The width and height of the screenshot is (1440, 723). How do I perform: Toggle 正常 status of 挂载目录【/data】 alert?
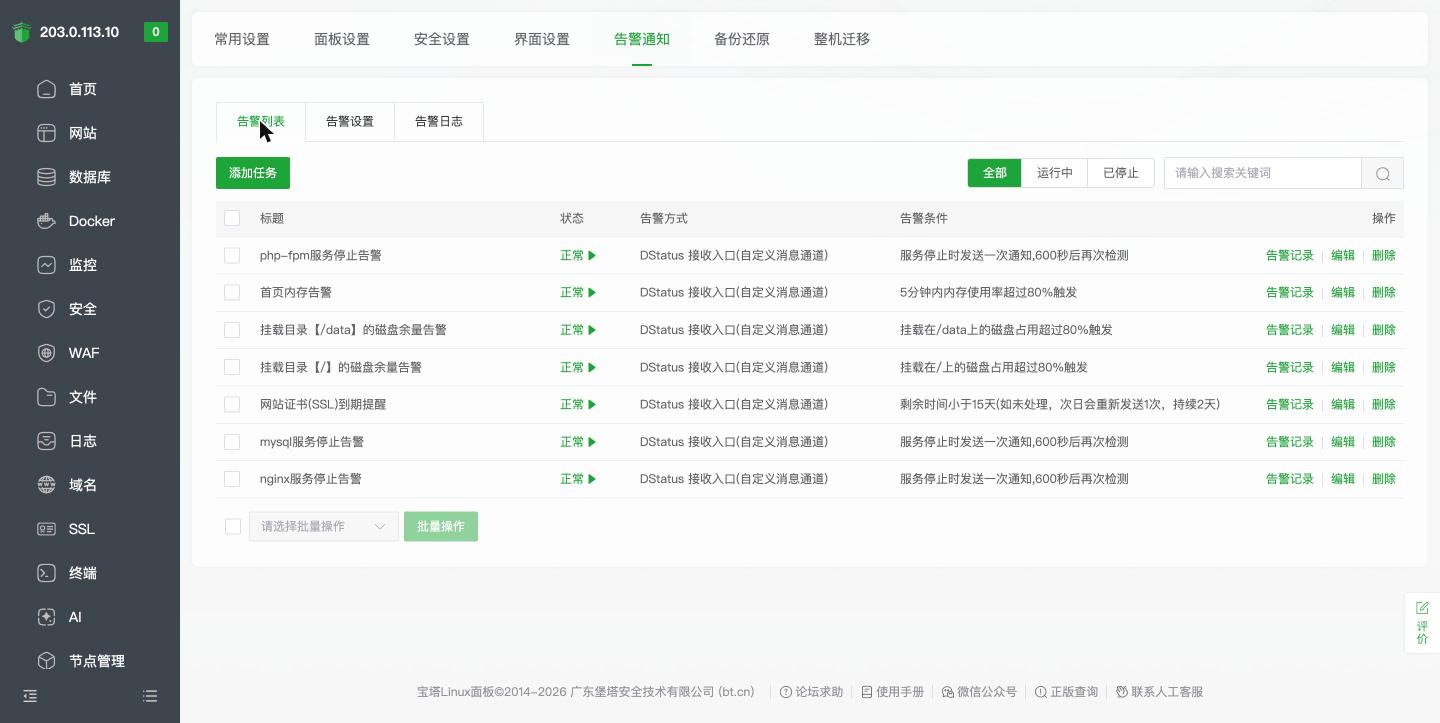578,330
